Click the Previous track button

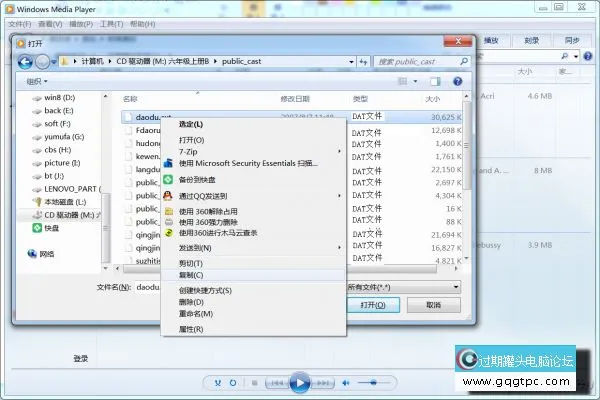coord(277,382)
